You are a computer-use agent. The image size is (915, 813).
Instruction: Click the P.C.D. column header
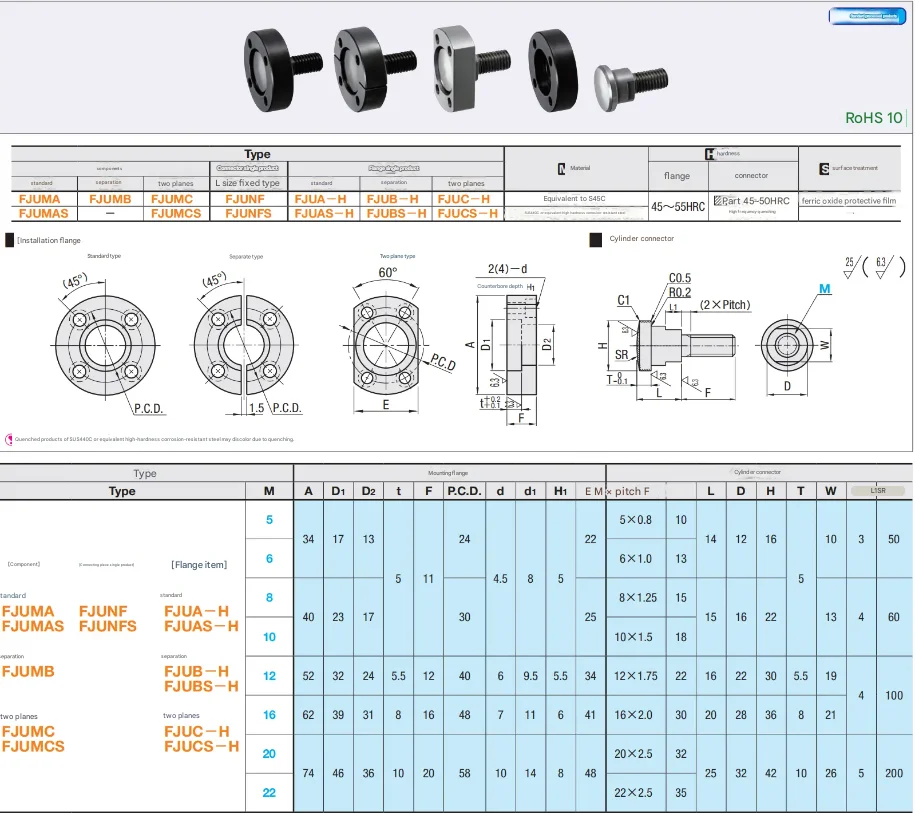(464, 491)
